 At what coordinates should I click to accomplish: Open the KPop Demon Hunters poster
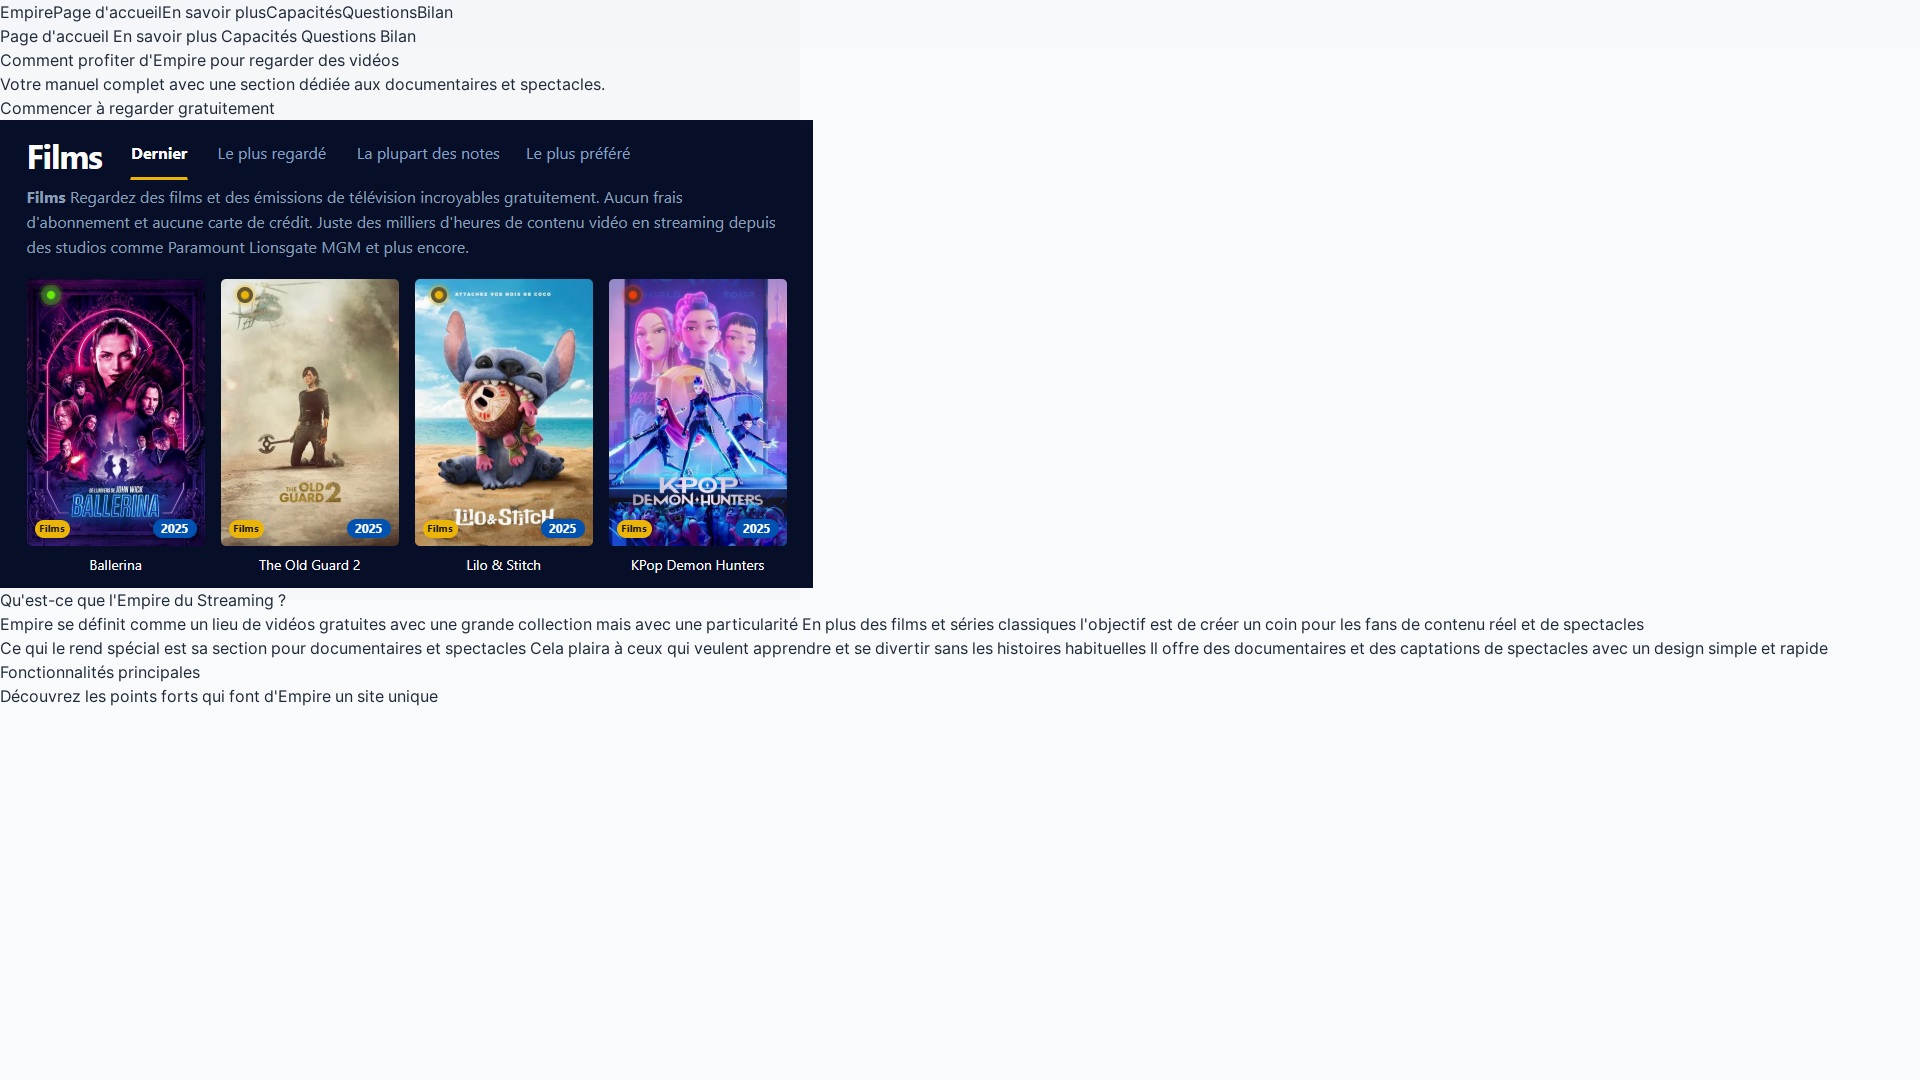698,412
